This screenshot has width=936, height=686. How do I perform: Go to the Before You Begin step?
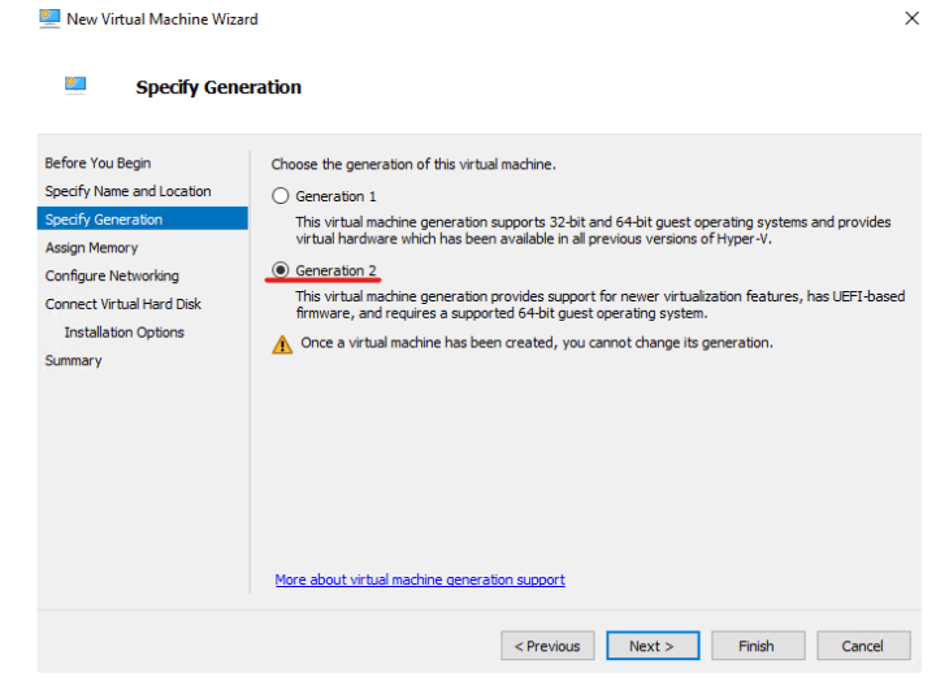pyautogui.click(x=98, y=163)
